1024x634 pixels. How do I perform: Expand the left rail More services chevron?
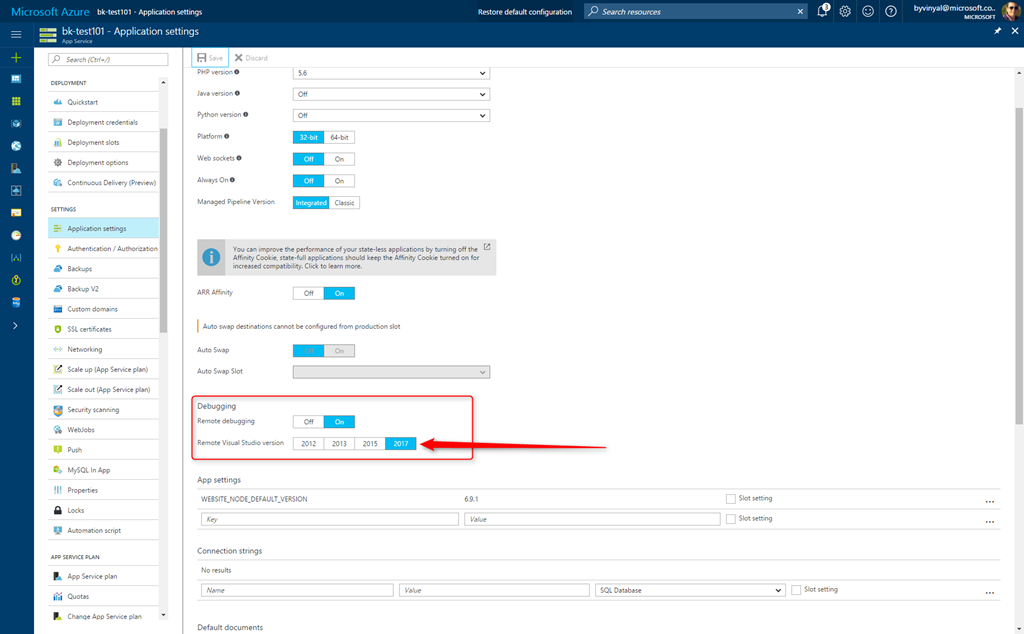click(16, 325)
